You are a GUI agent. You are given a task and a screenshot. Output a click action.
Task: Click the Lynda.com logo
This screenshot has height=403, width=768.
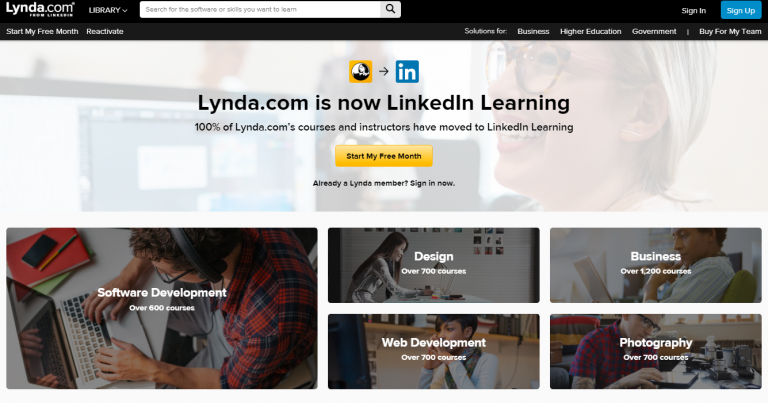[x=40, y=9]
